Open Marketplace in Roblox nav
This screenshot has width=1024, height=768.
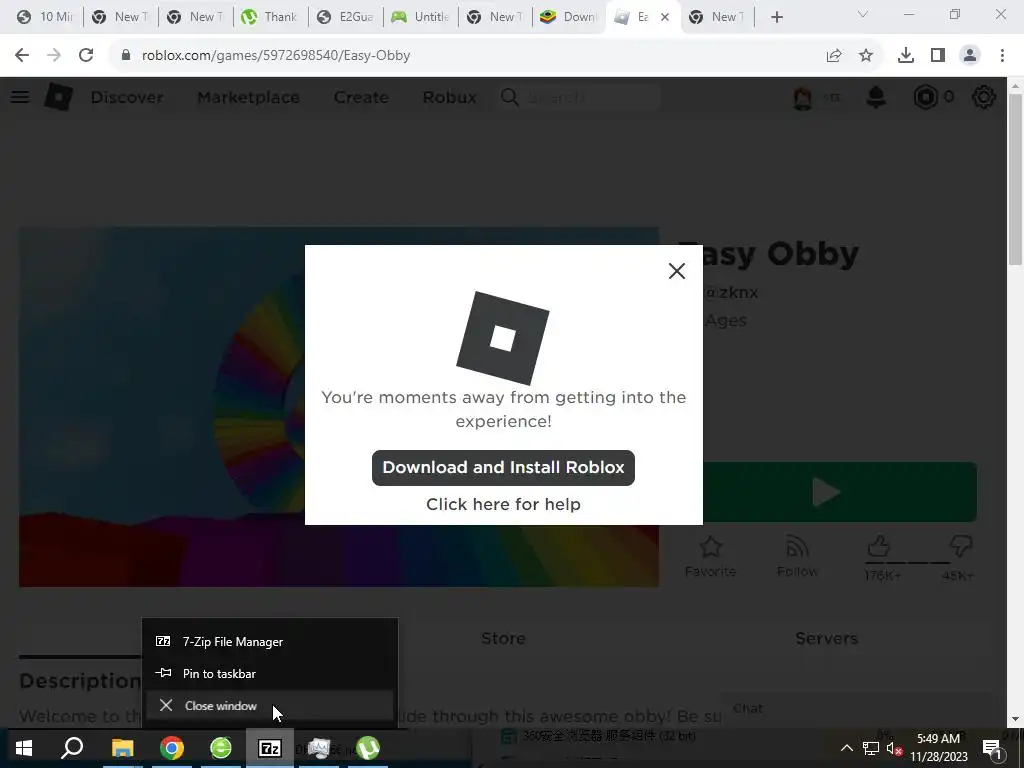(x=248, y=97)
